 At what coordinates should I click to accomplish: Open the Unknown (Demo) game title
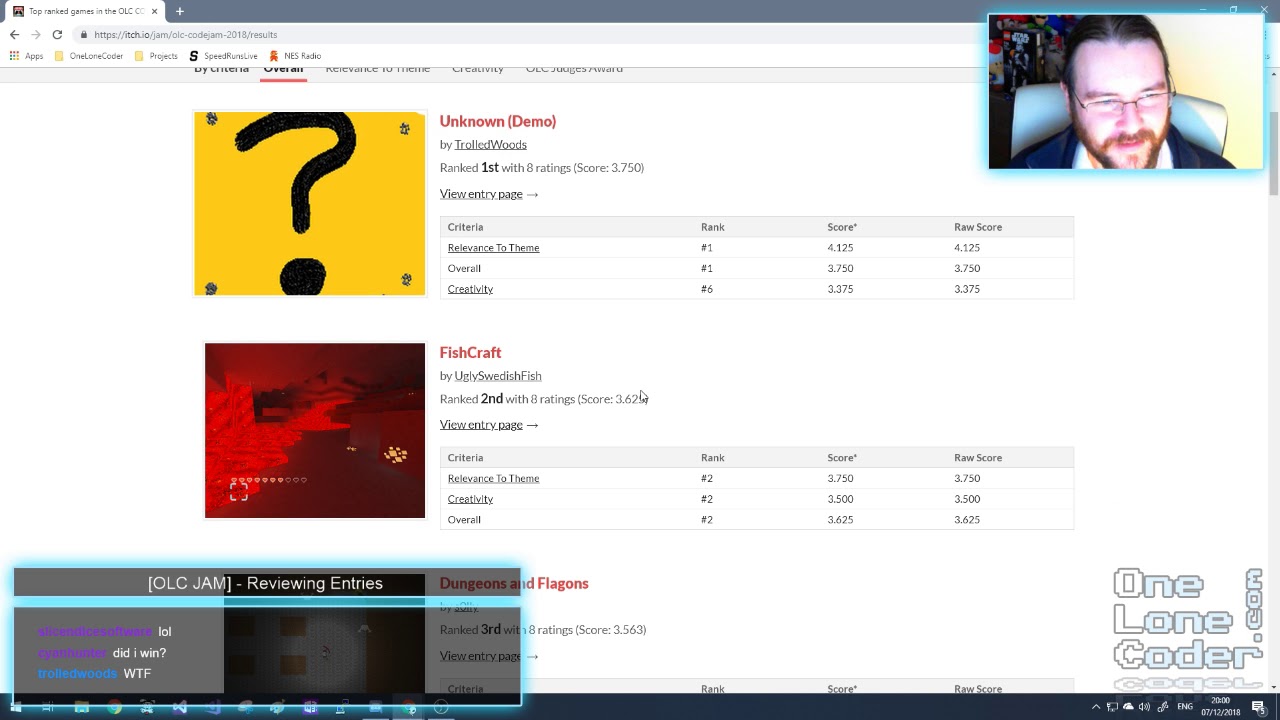pos(497,121)
